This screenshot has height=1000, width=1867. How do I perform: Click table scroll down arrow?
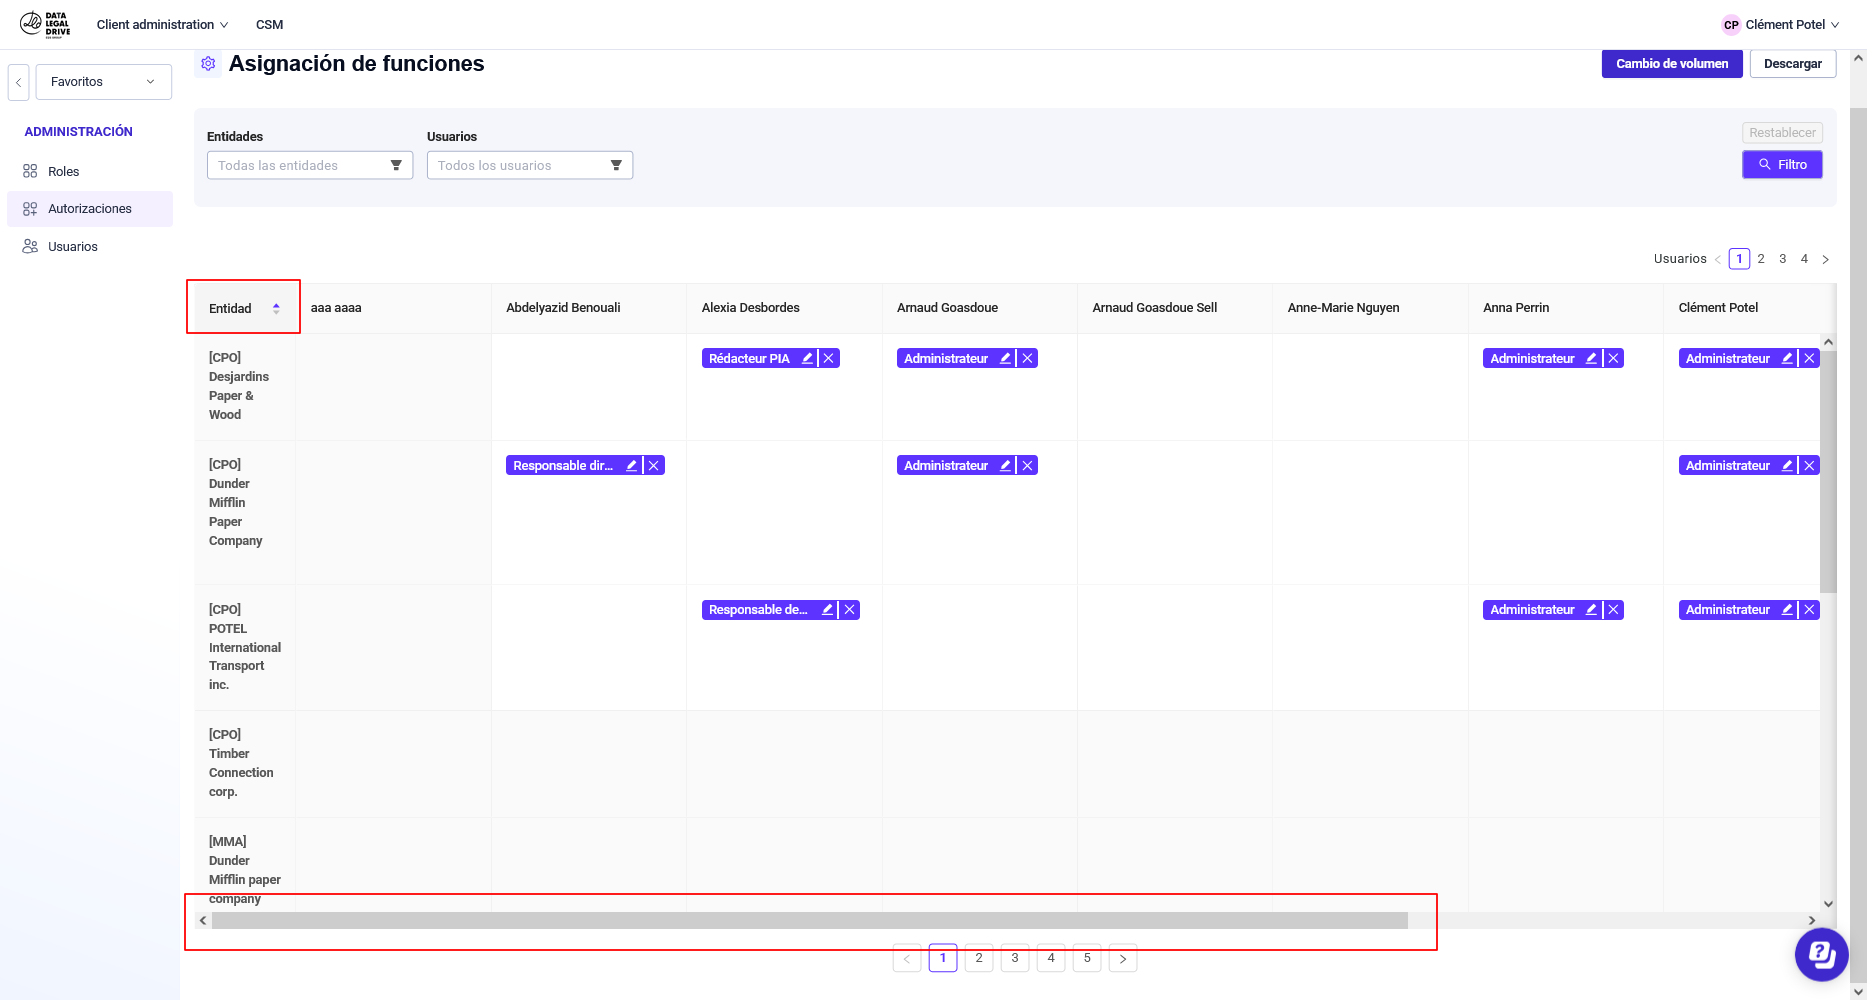[x=1828, y=904]
